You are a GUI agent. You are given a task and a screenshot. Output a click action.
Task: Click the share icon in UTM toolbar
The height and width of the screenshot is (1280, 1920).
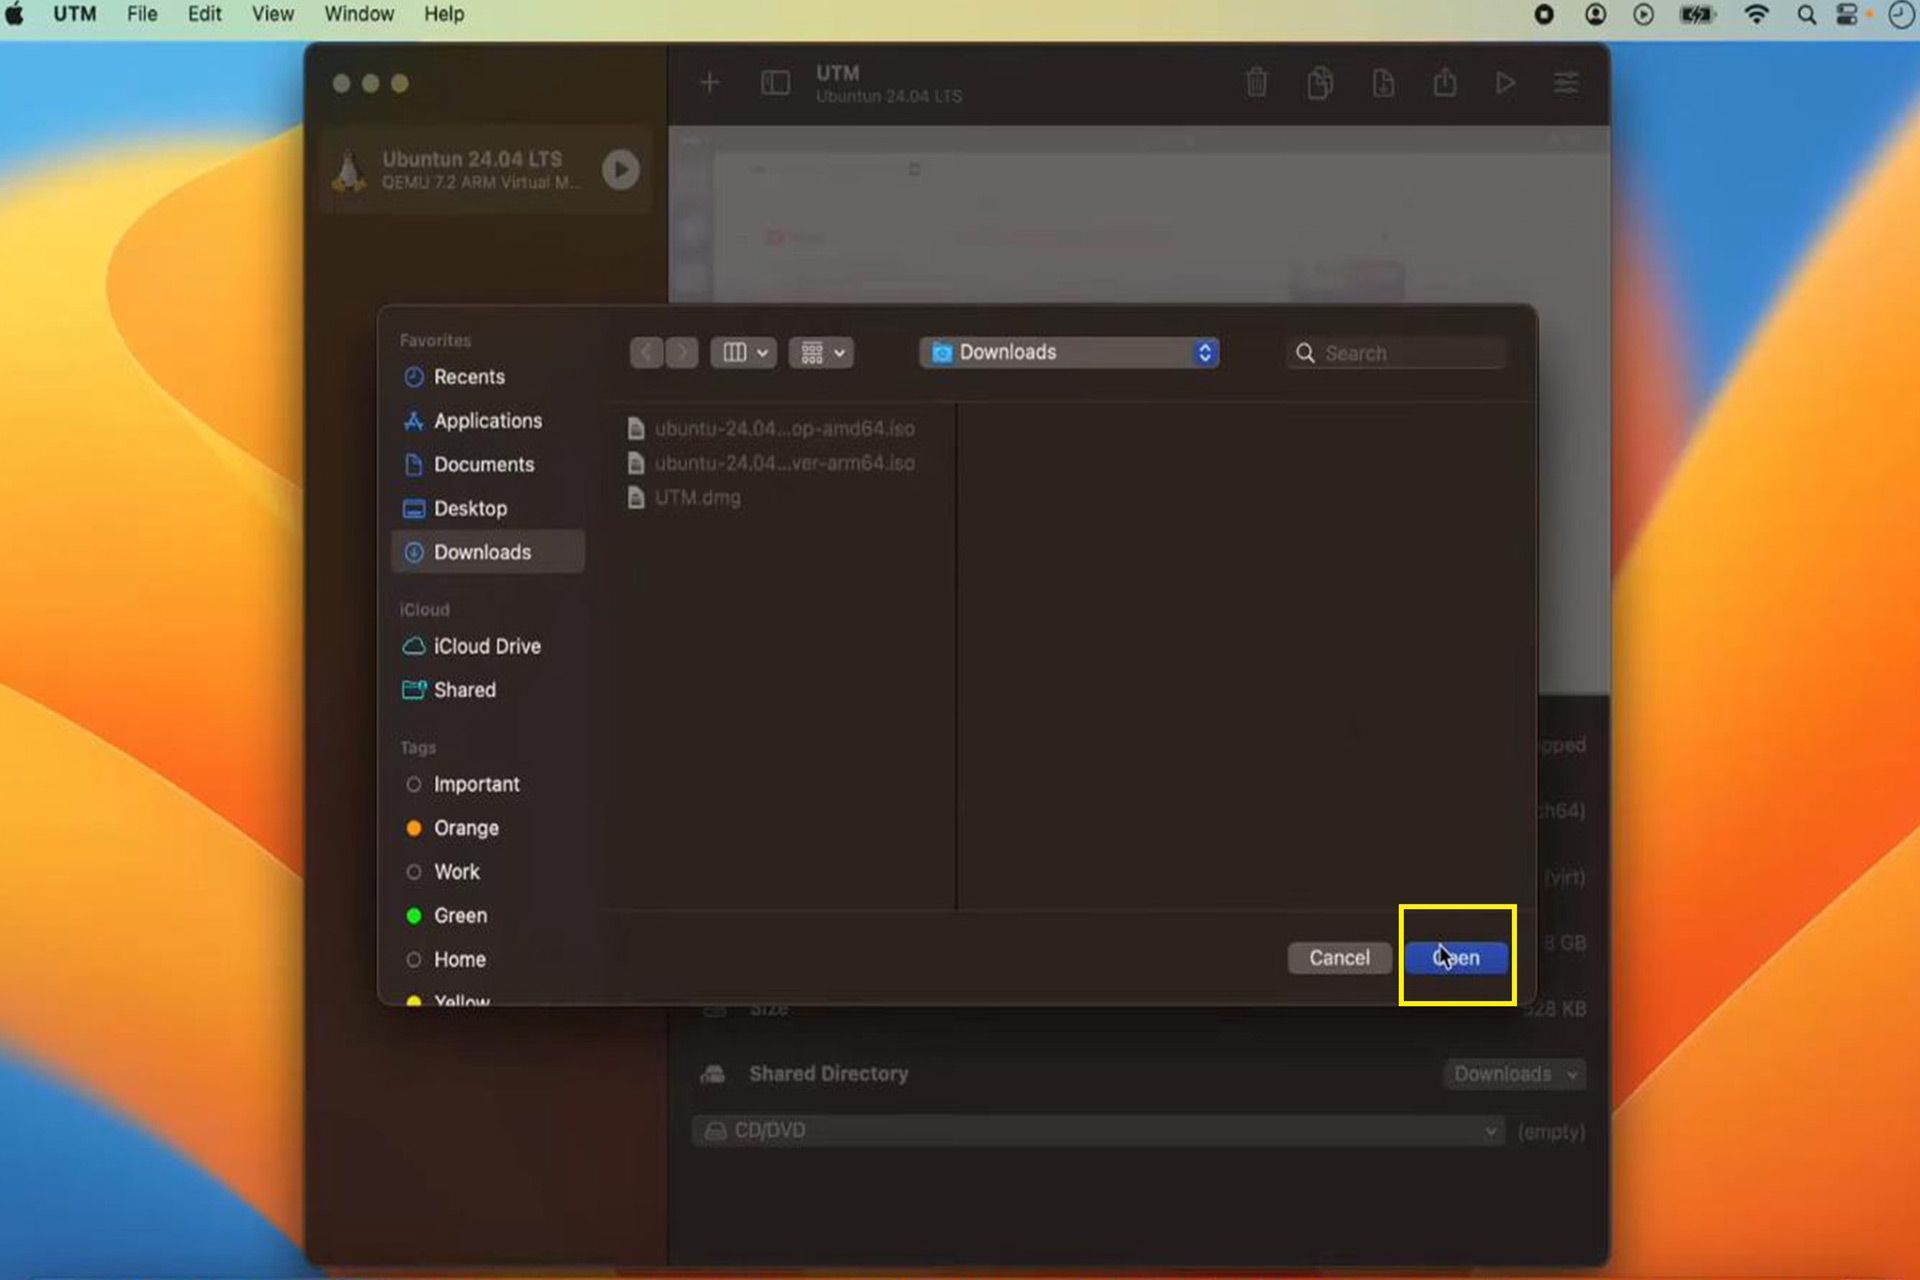[1445, 83]
